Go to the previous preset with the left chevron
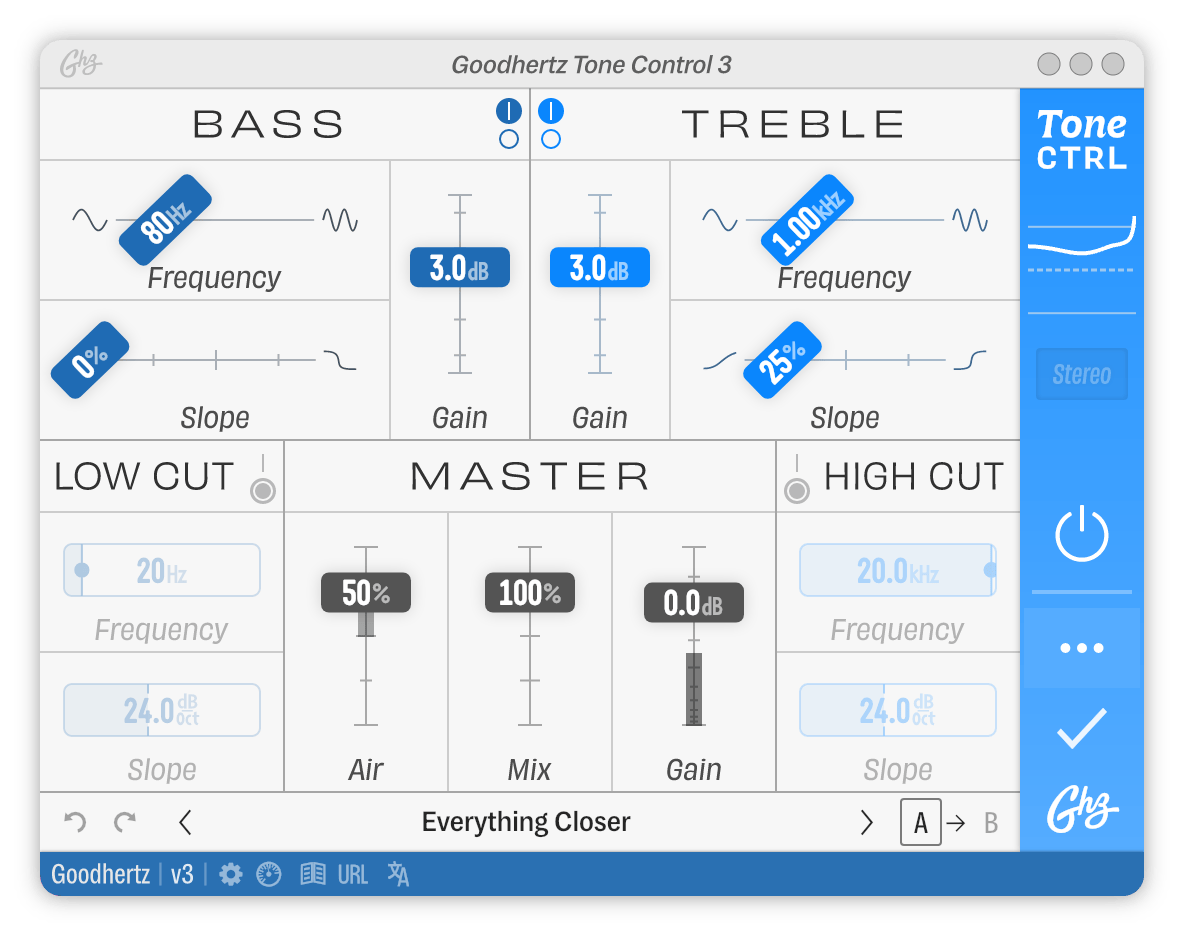1184x936 pixels. [x=186, y=822]
